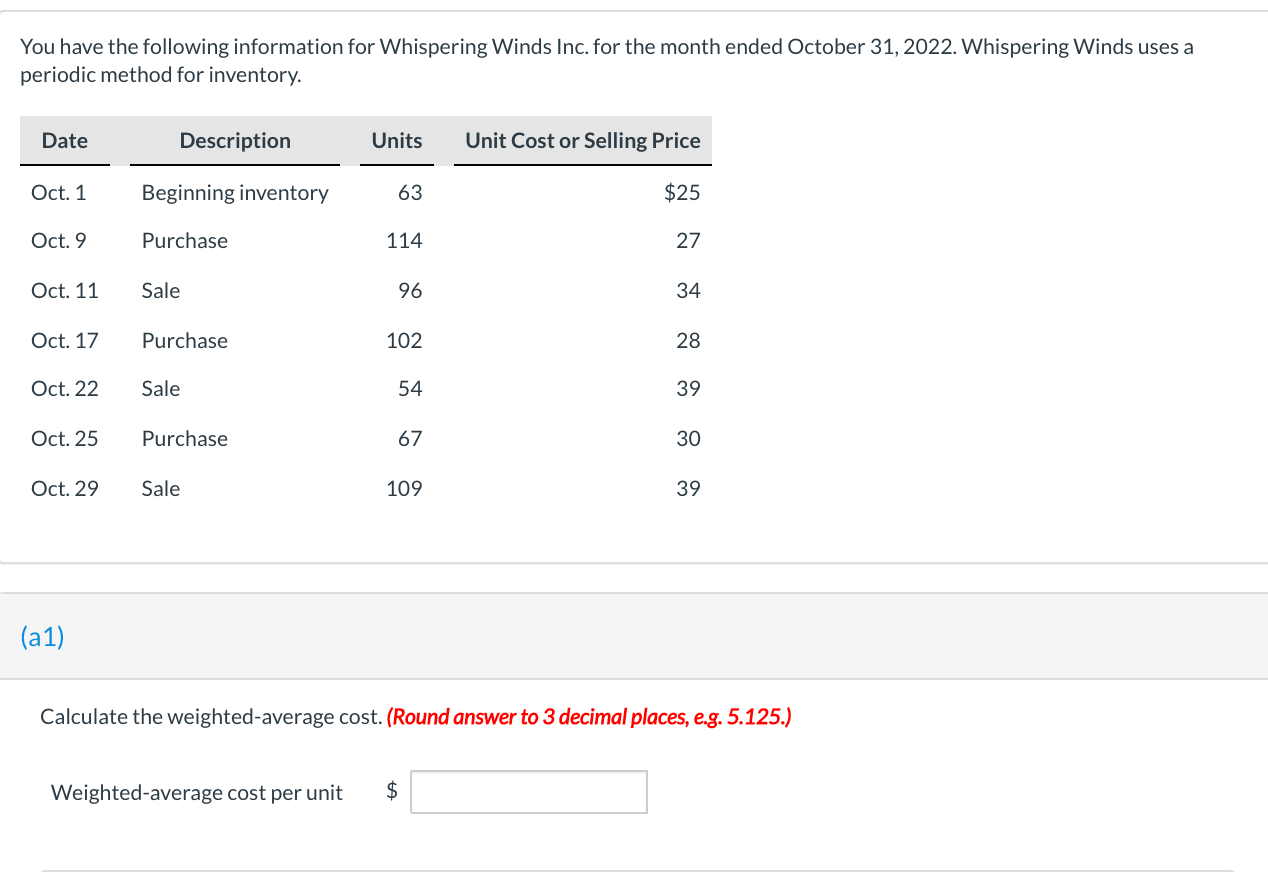Click the Oct. 9 Purchase entry
This screenshot has height=872, width=1268.
click(184, 240)
